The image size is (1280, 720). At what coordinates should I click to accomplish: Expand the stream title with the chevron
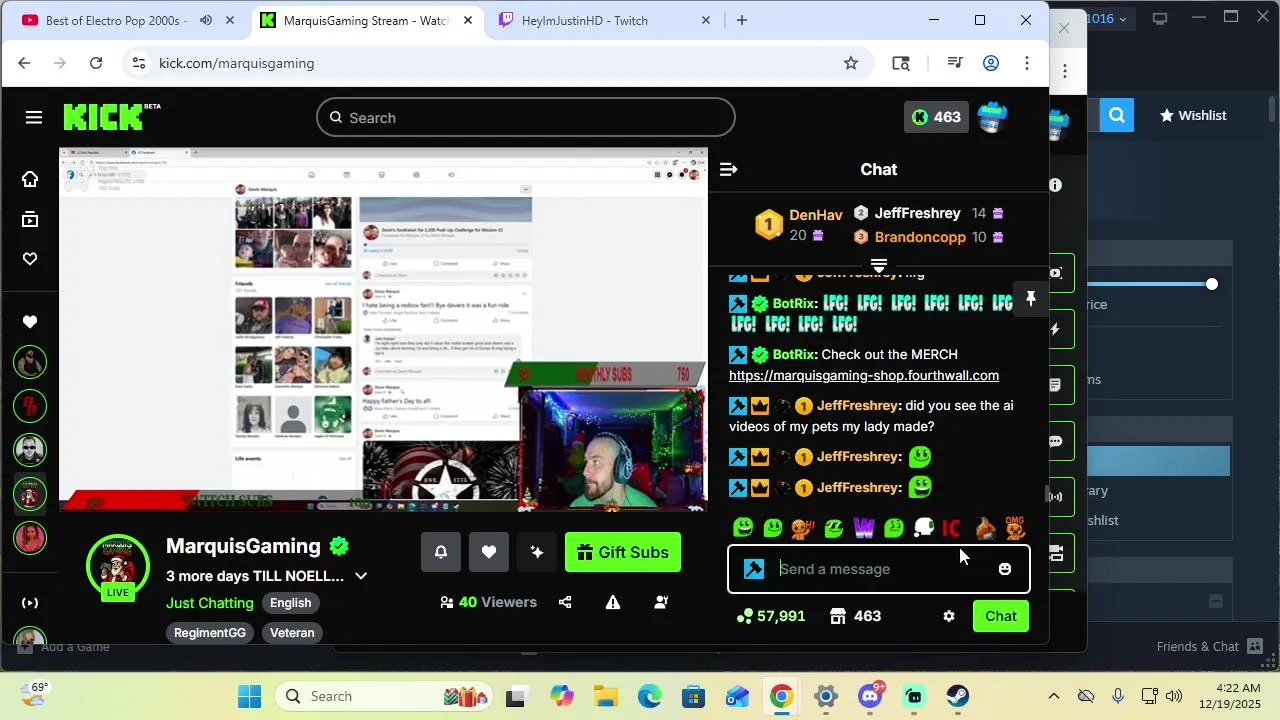(361, 576)
